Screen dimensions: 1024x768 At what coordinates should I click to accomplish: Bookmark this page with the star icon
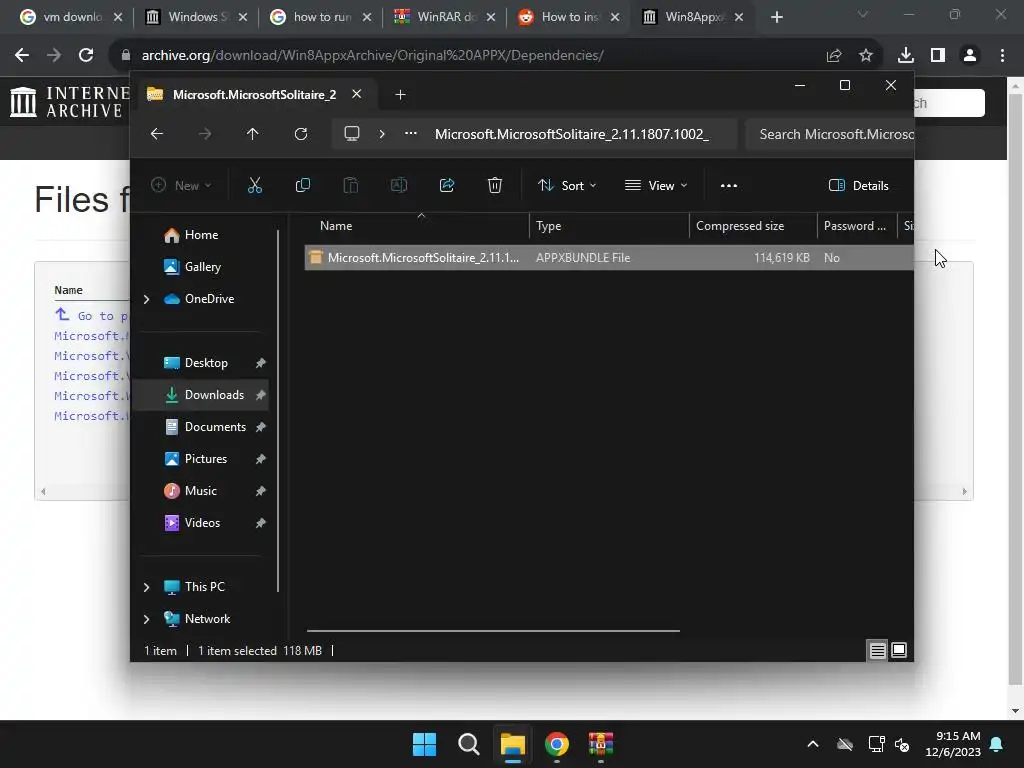[x=866, y=56]
